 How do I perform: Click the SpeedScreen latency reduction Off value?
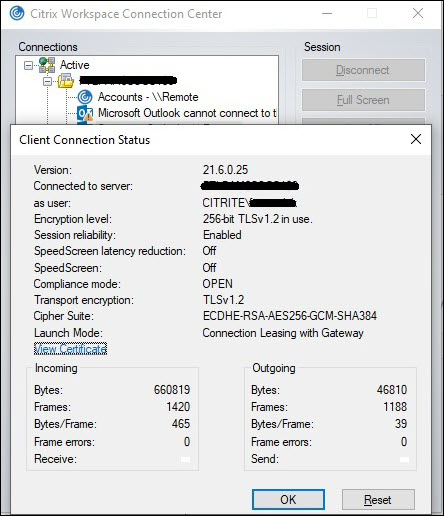[209, 251]
